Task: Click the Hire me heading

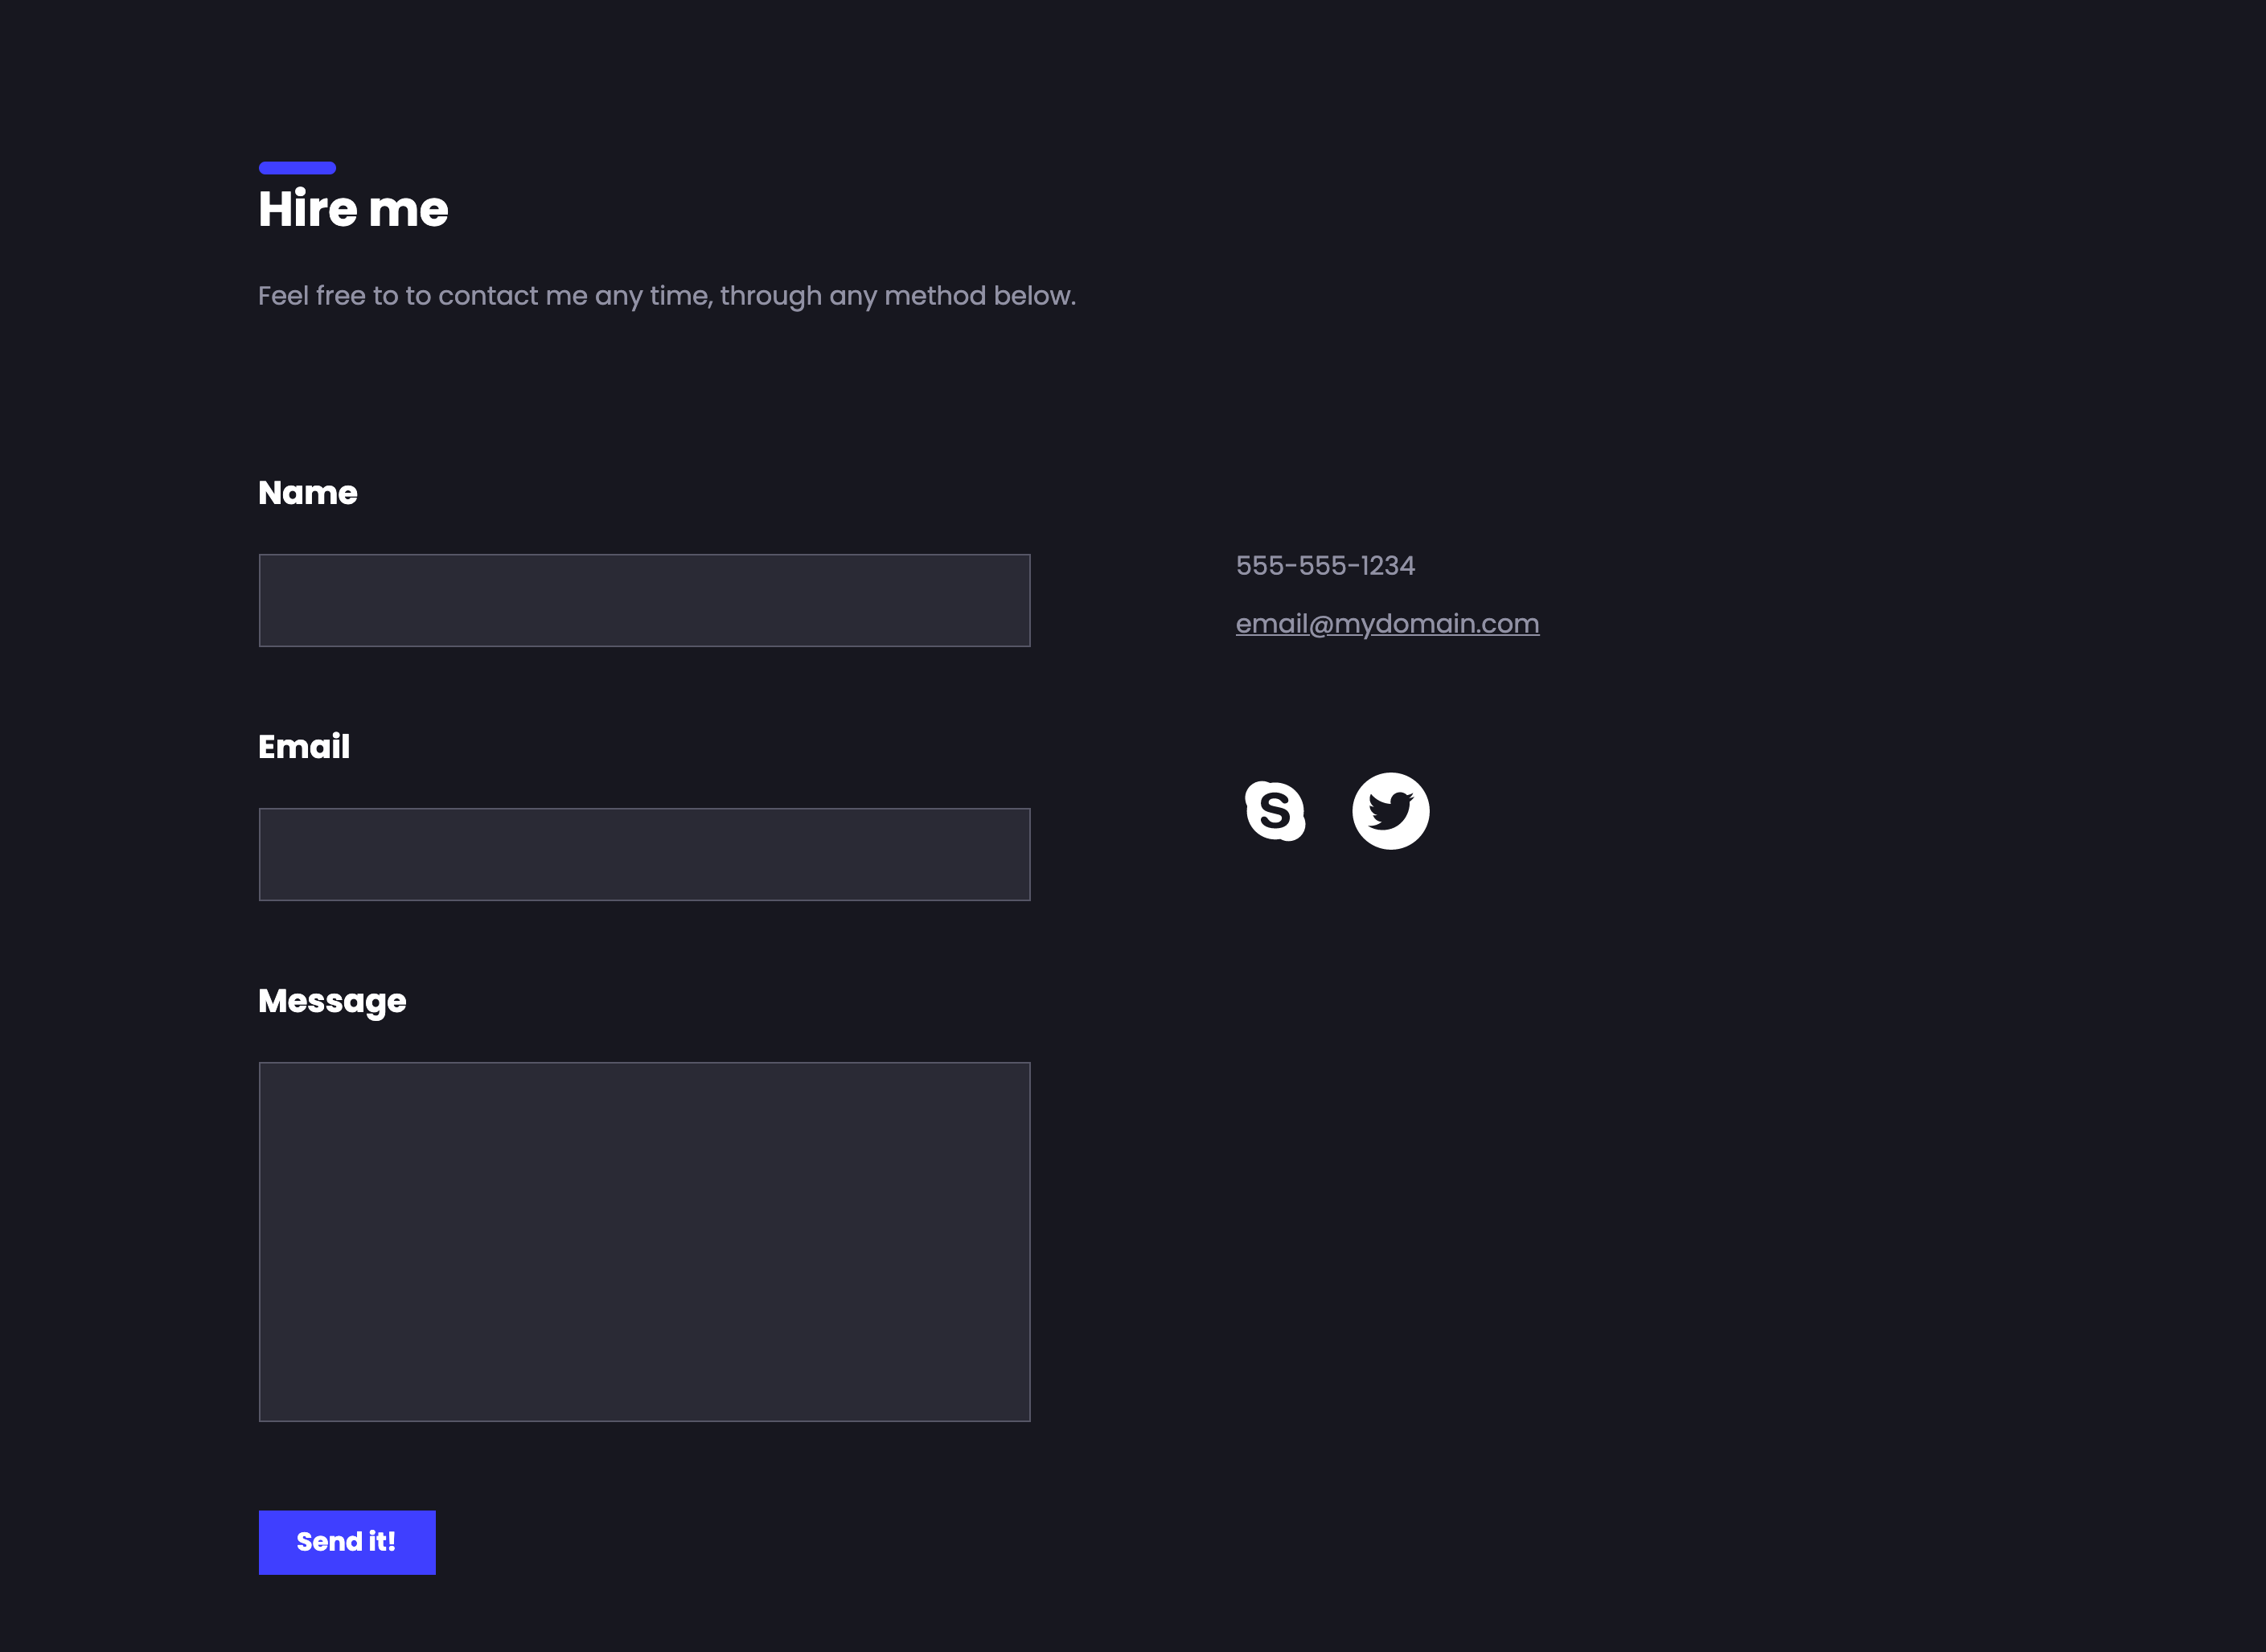Action: pos(353,209)
